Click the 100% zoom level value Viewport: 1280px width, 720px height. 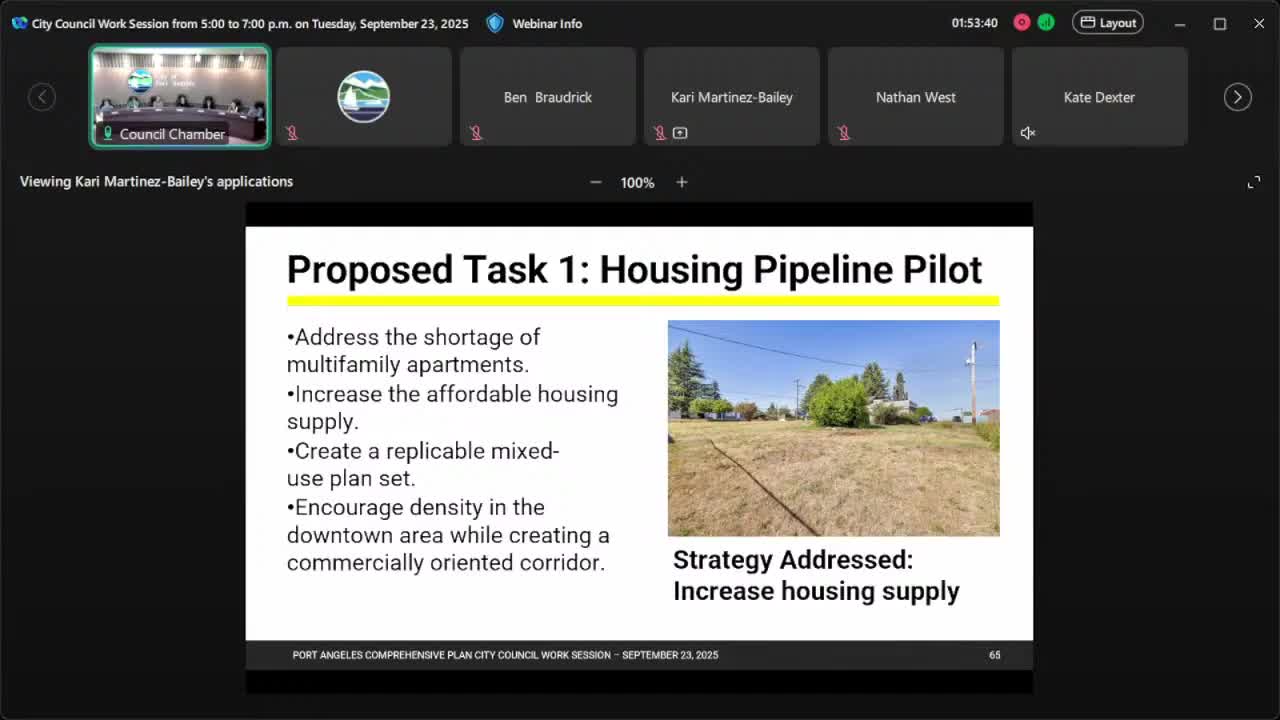pyautogui.click(x=637, y=182)
